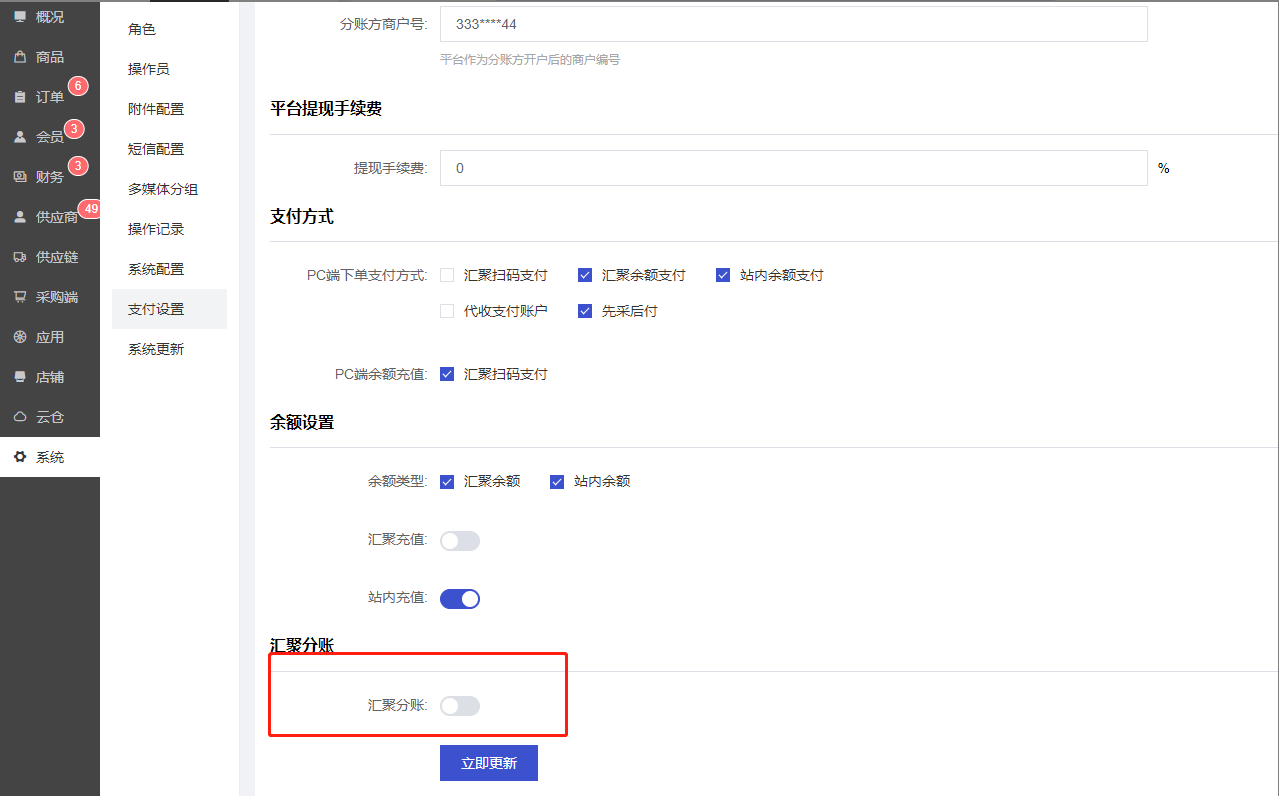Open 会员 members via person icon
The height and width of the screenshot is (796, 1279).
(x=20, y=137)
